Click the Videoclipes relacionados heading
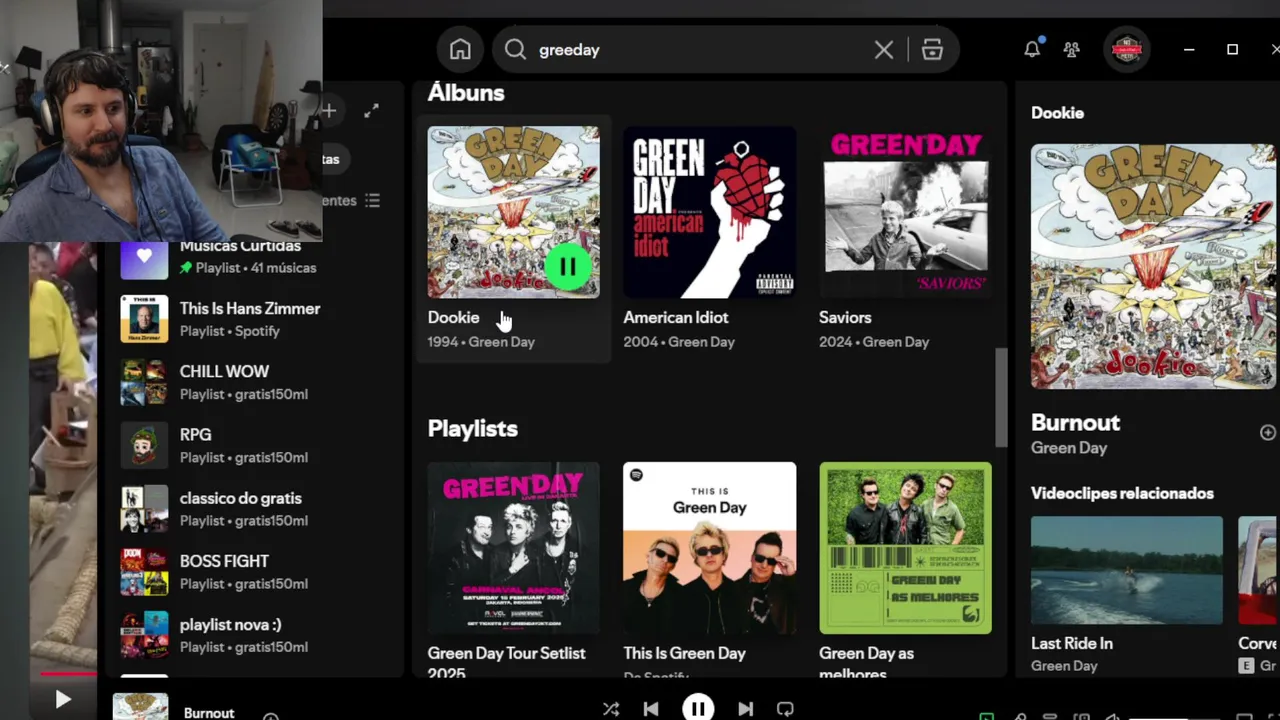The height and width of the screenshot is (720, 1280). click(x=1122, y=493)
